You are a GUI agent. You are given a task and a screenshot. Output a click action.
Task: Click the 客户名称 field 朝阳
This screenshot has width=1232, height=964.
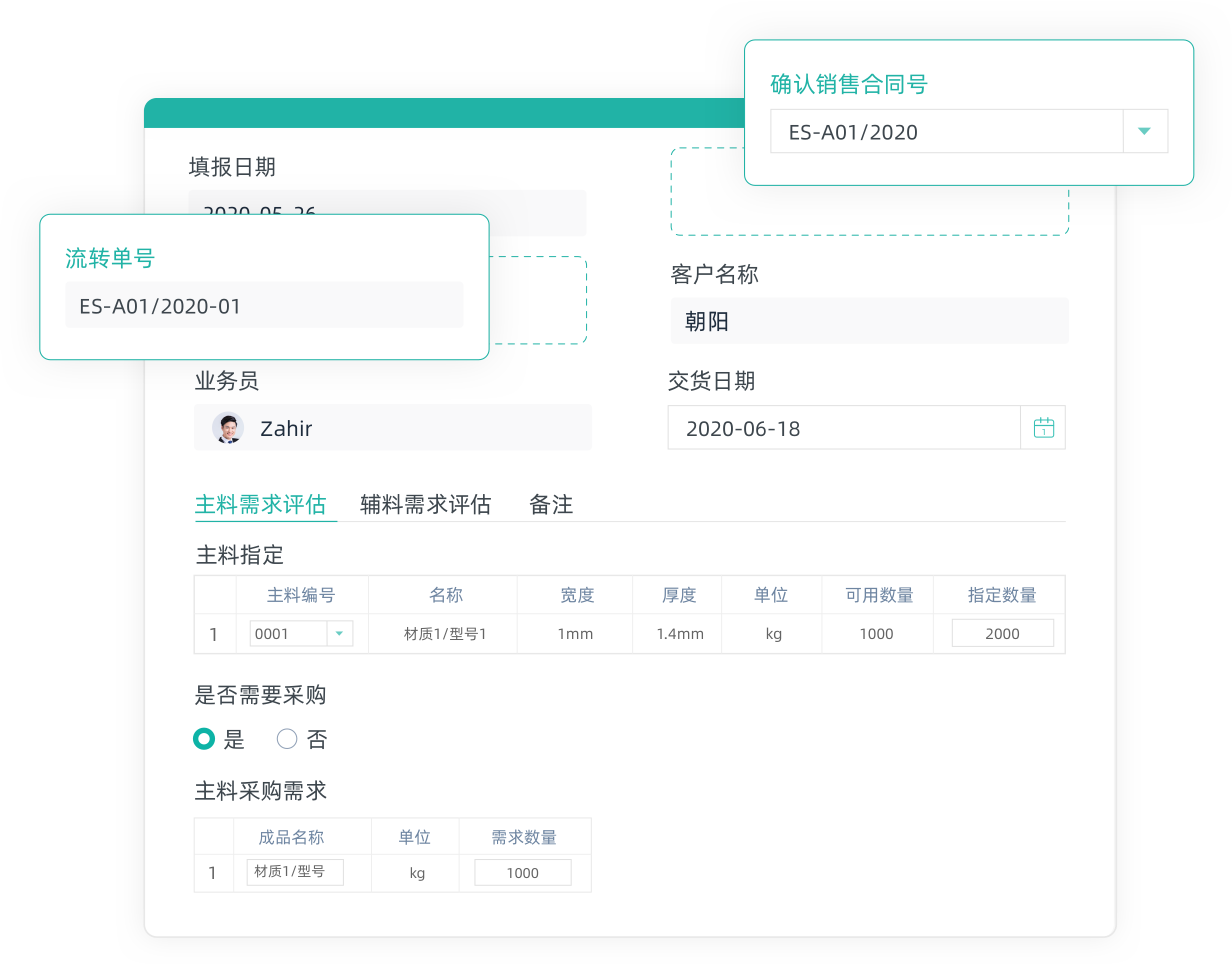coord(868,321)
